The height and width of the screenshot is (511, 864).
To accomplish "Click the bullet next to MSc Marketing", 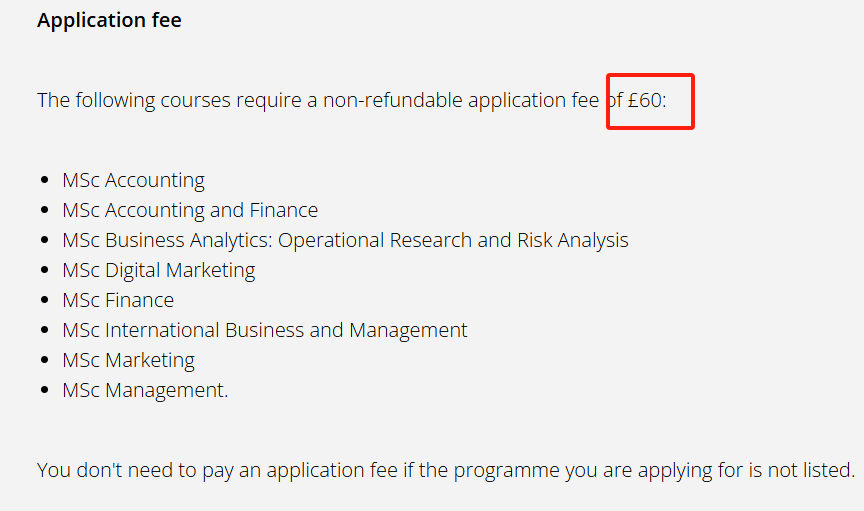I will (x=44, y=361).
